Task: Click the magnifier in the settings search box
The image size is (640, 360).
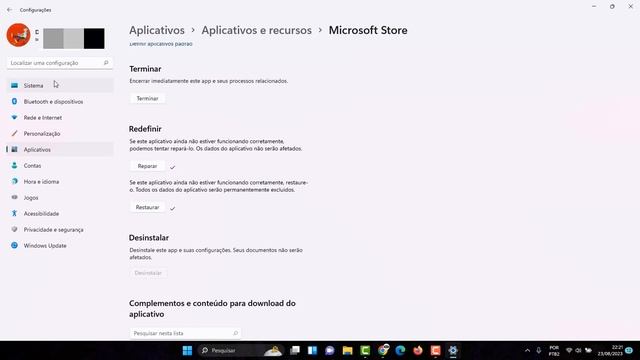Action: tap(106, 63)
